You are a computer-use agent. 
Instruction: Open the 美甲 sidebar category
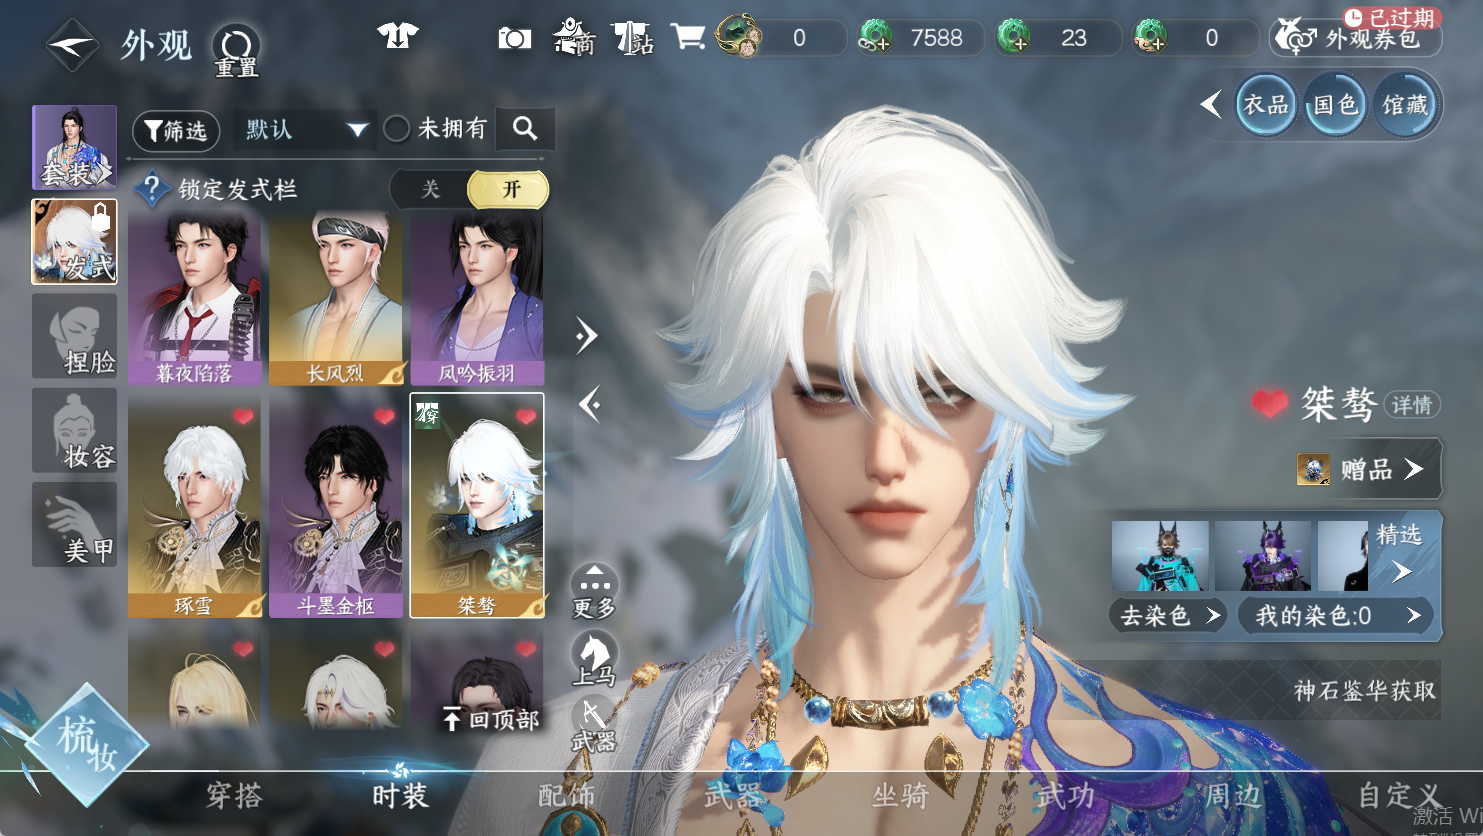pos(75,525)
